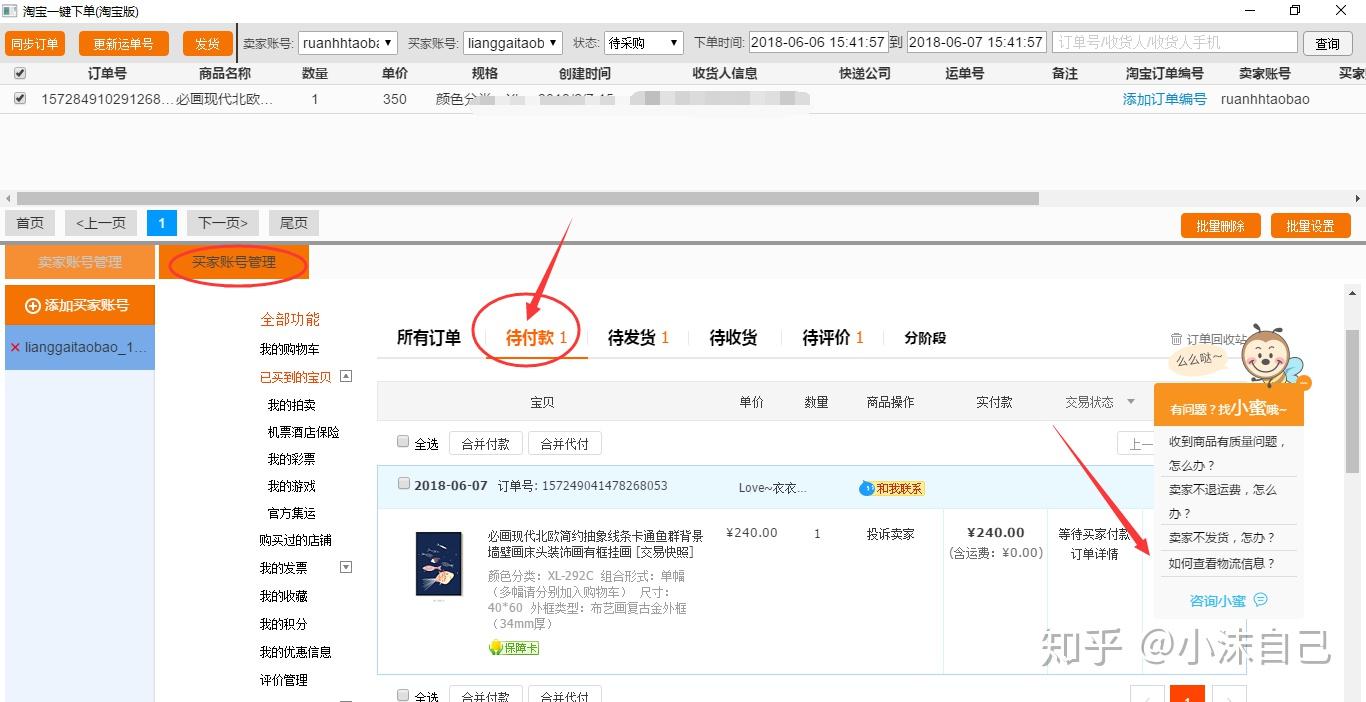Click the 订单回收站 trash icon

pyautogui.click(x=1176, y=340)
